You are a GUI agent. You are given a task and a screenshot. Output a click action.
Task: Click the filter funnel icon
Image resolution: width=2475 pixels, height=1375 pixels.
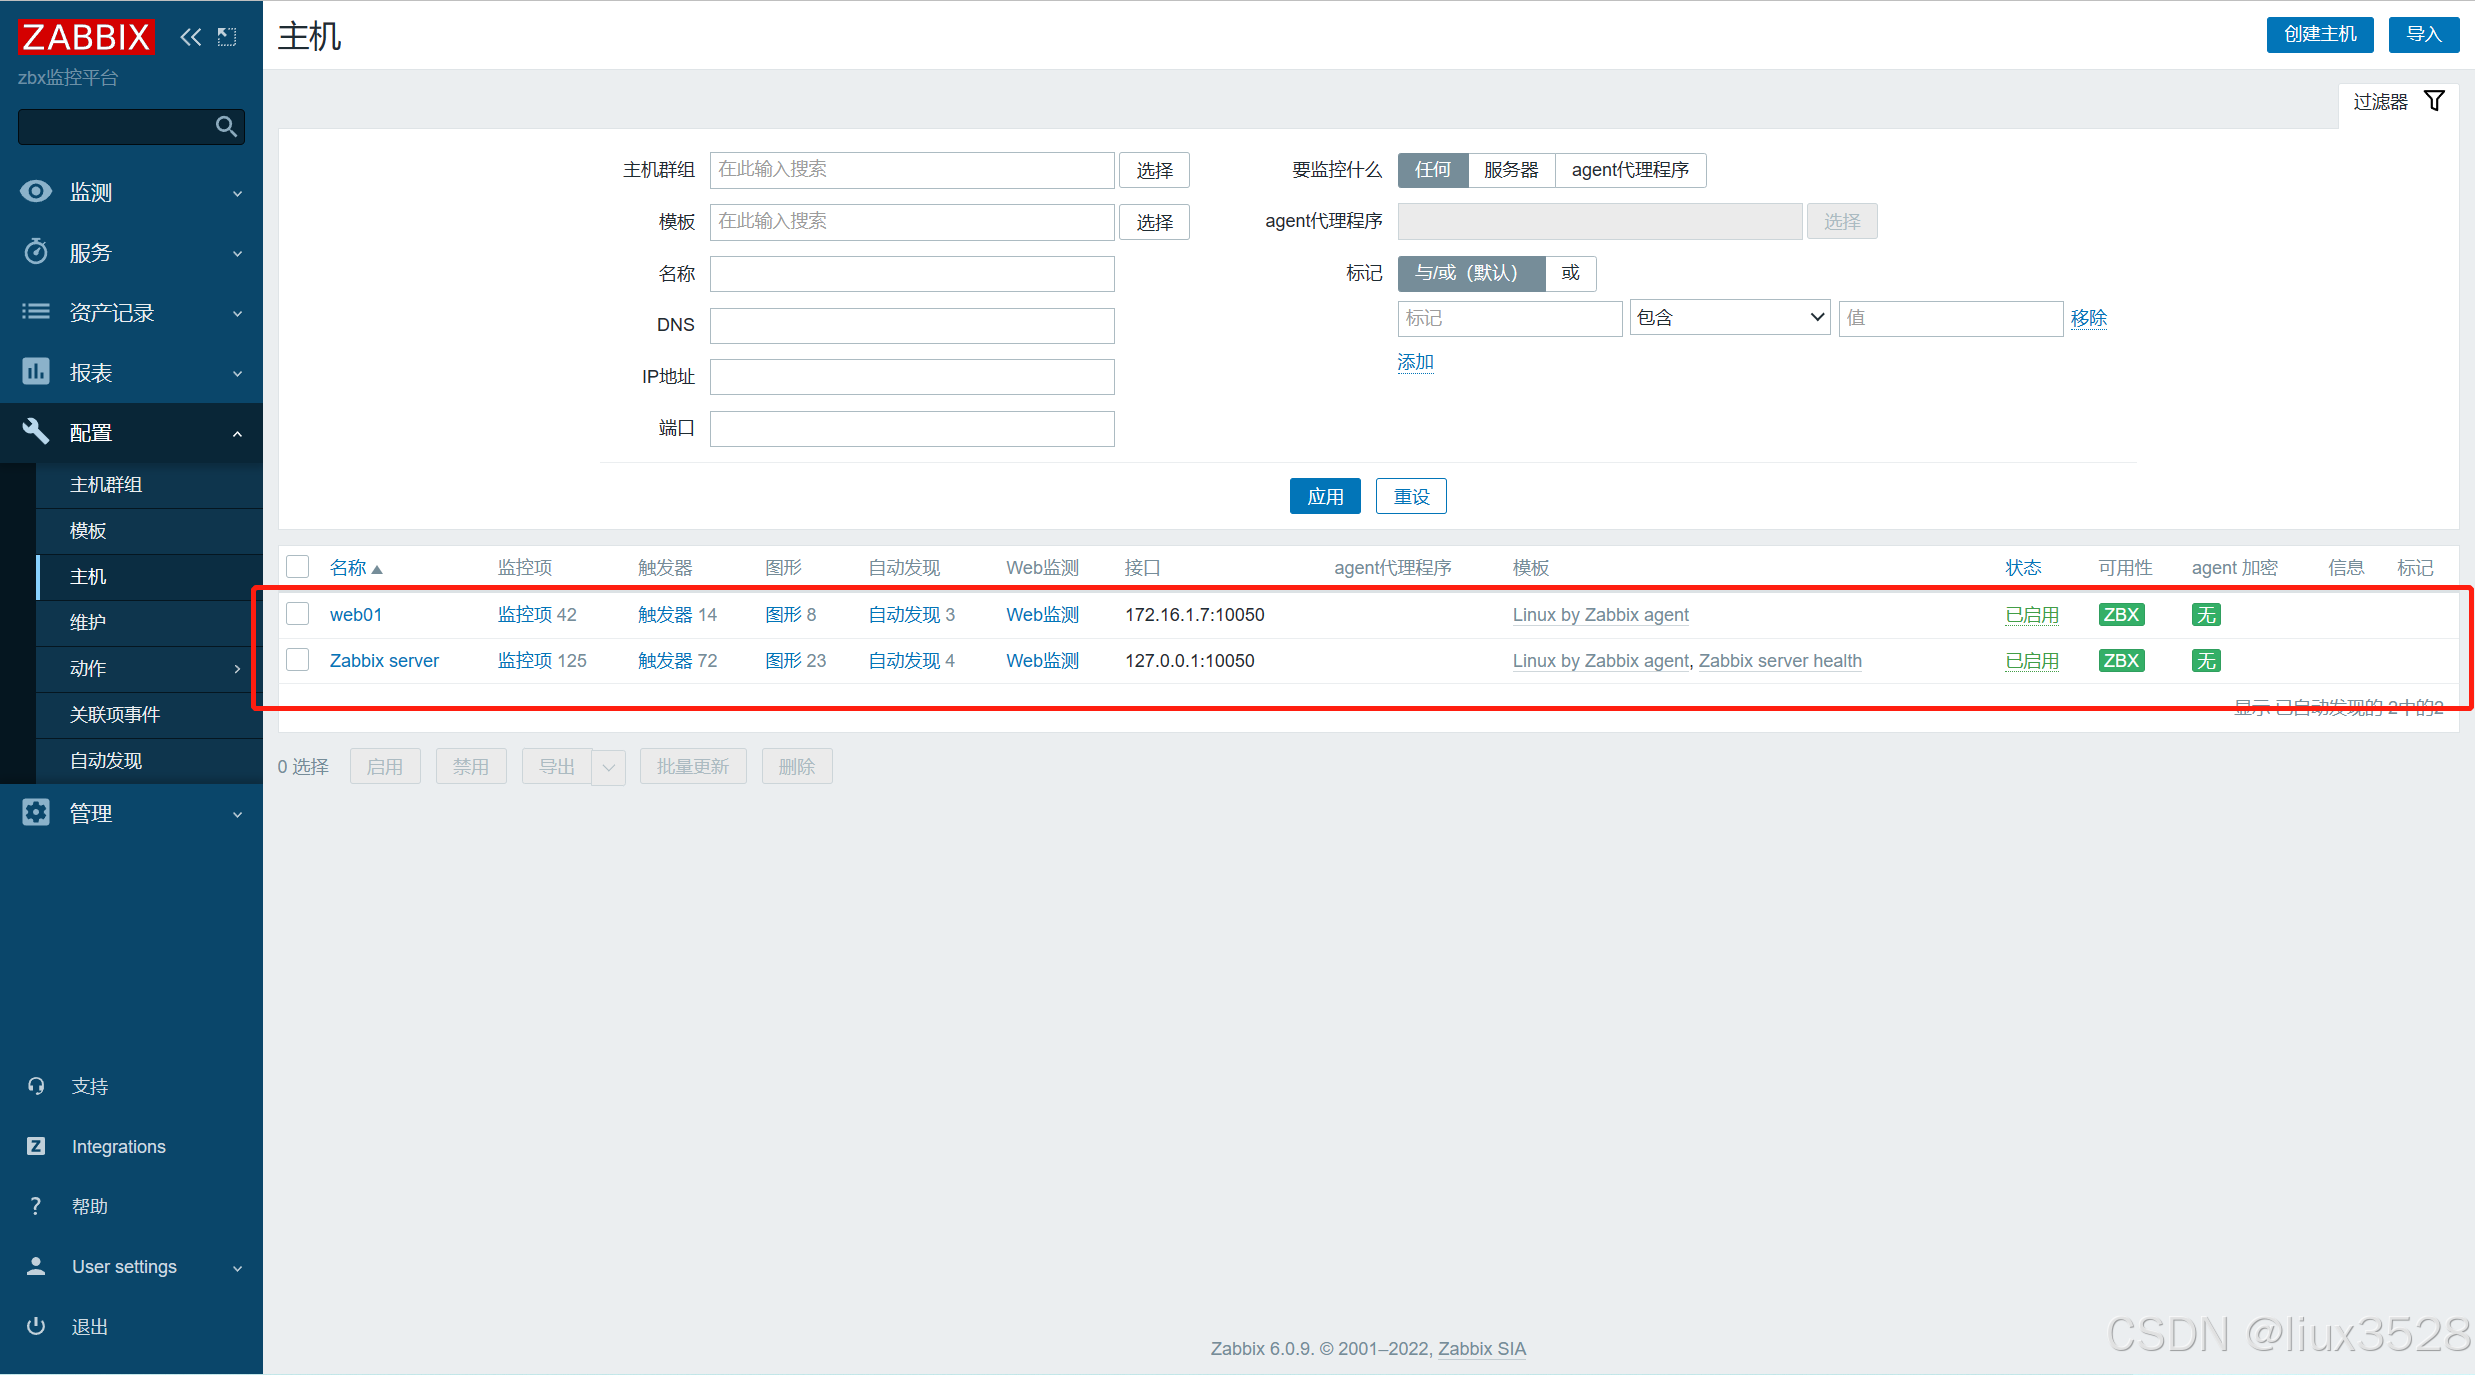(x=2435, y=101)
